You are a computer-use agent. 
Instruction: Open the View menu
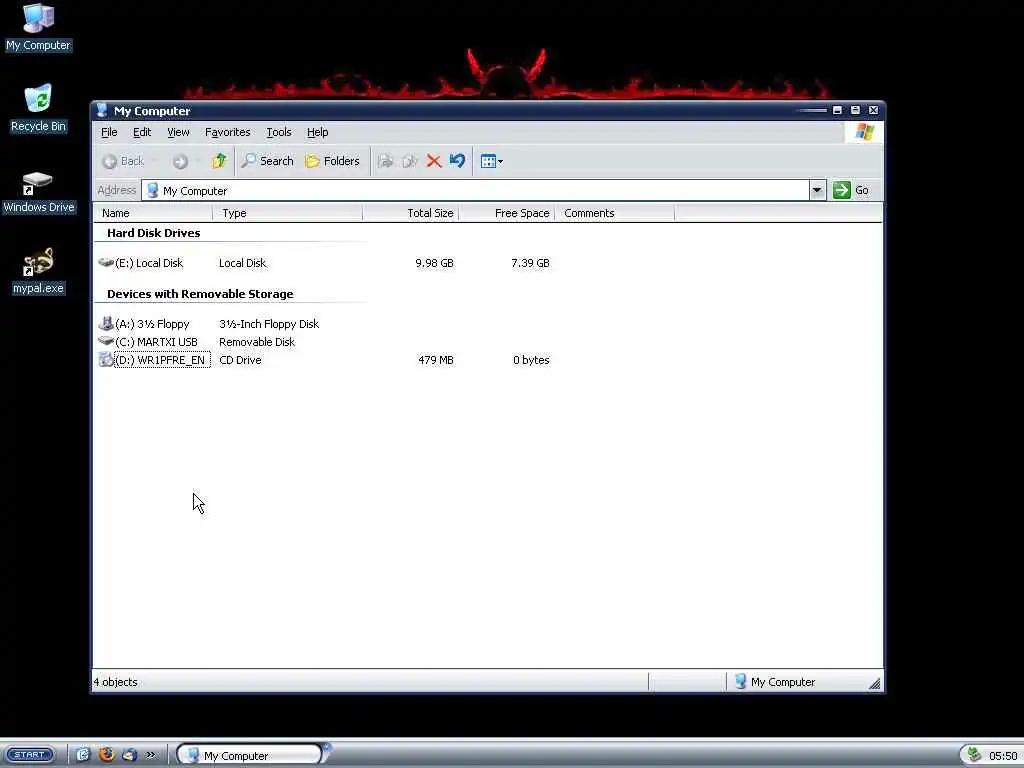tap(178, 133)
